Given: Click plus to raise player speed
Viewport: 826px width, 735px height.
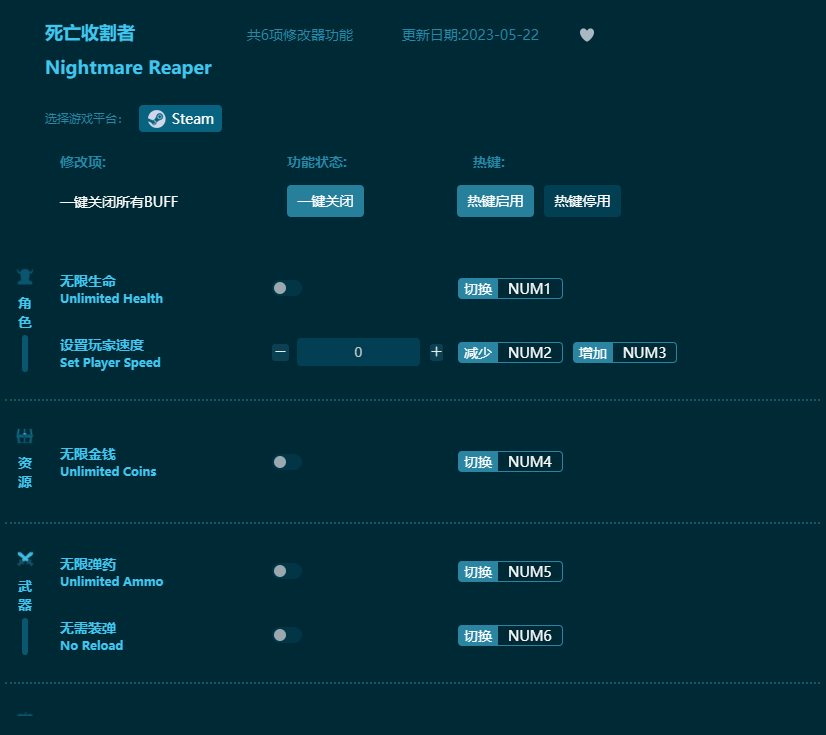Looking at the screenshot, I should pos(436,352).
